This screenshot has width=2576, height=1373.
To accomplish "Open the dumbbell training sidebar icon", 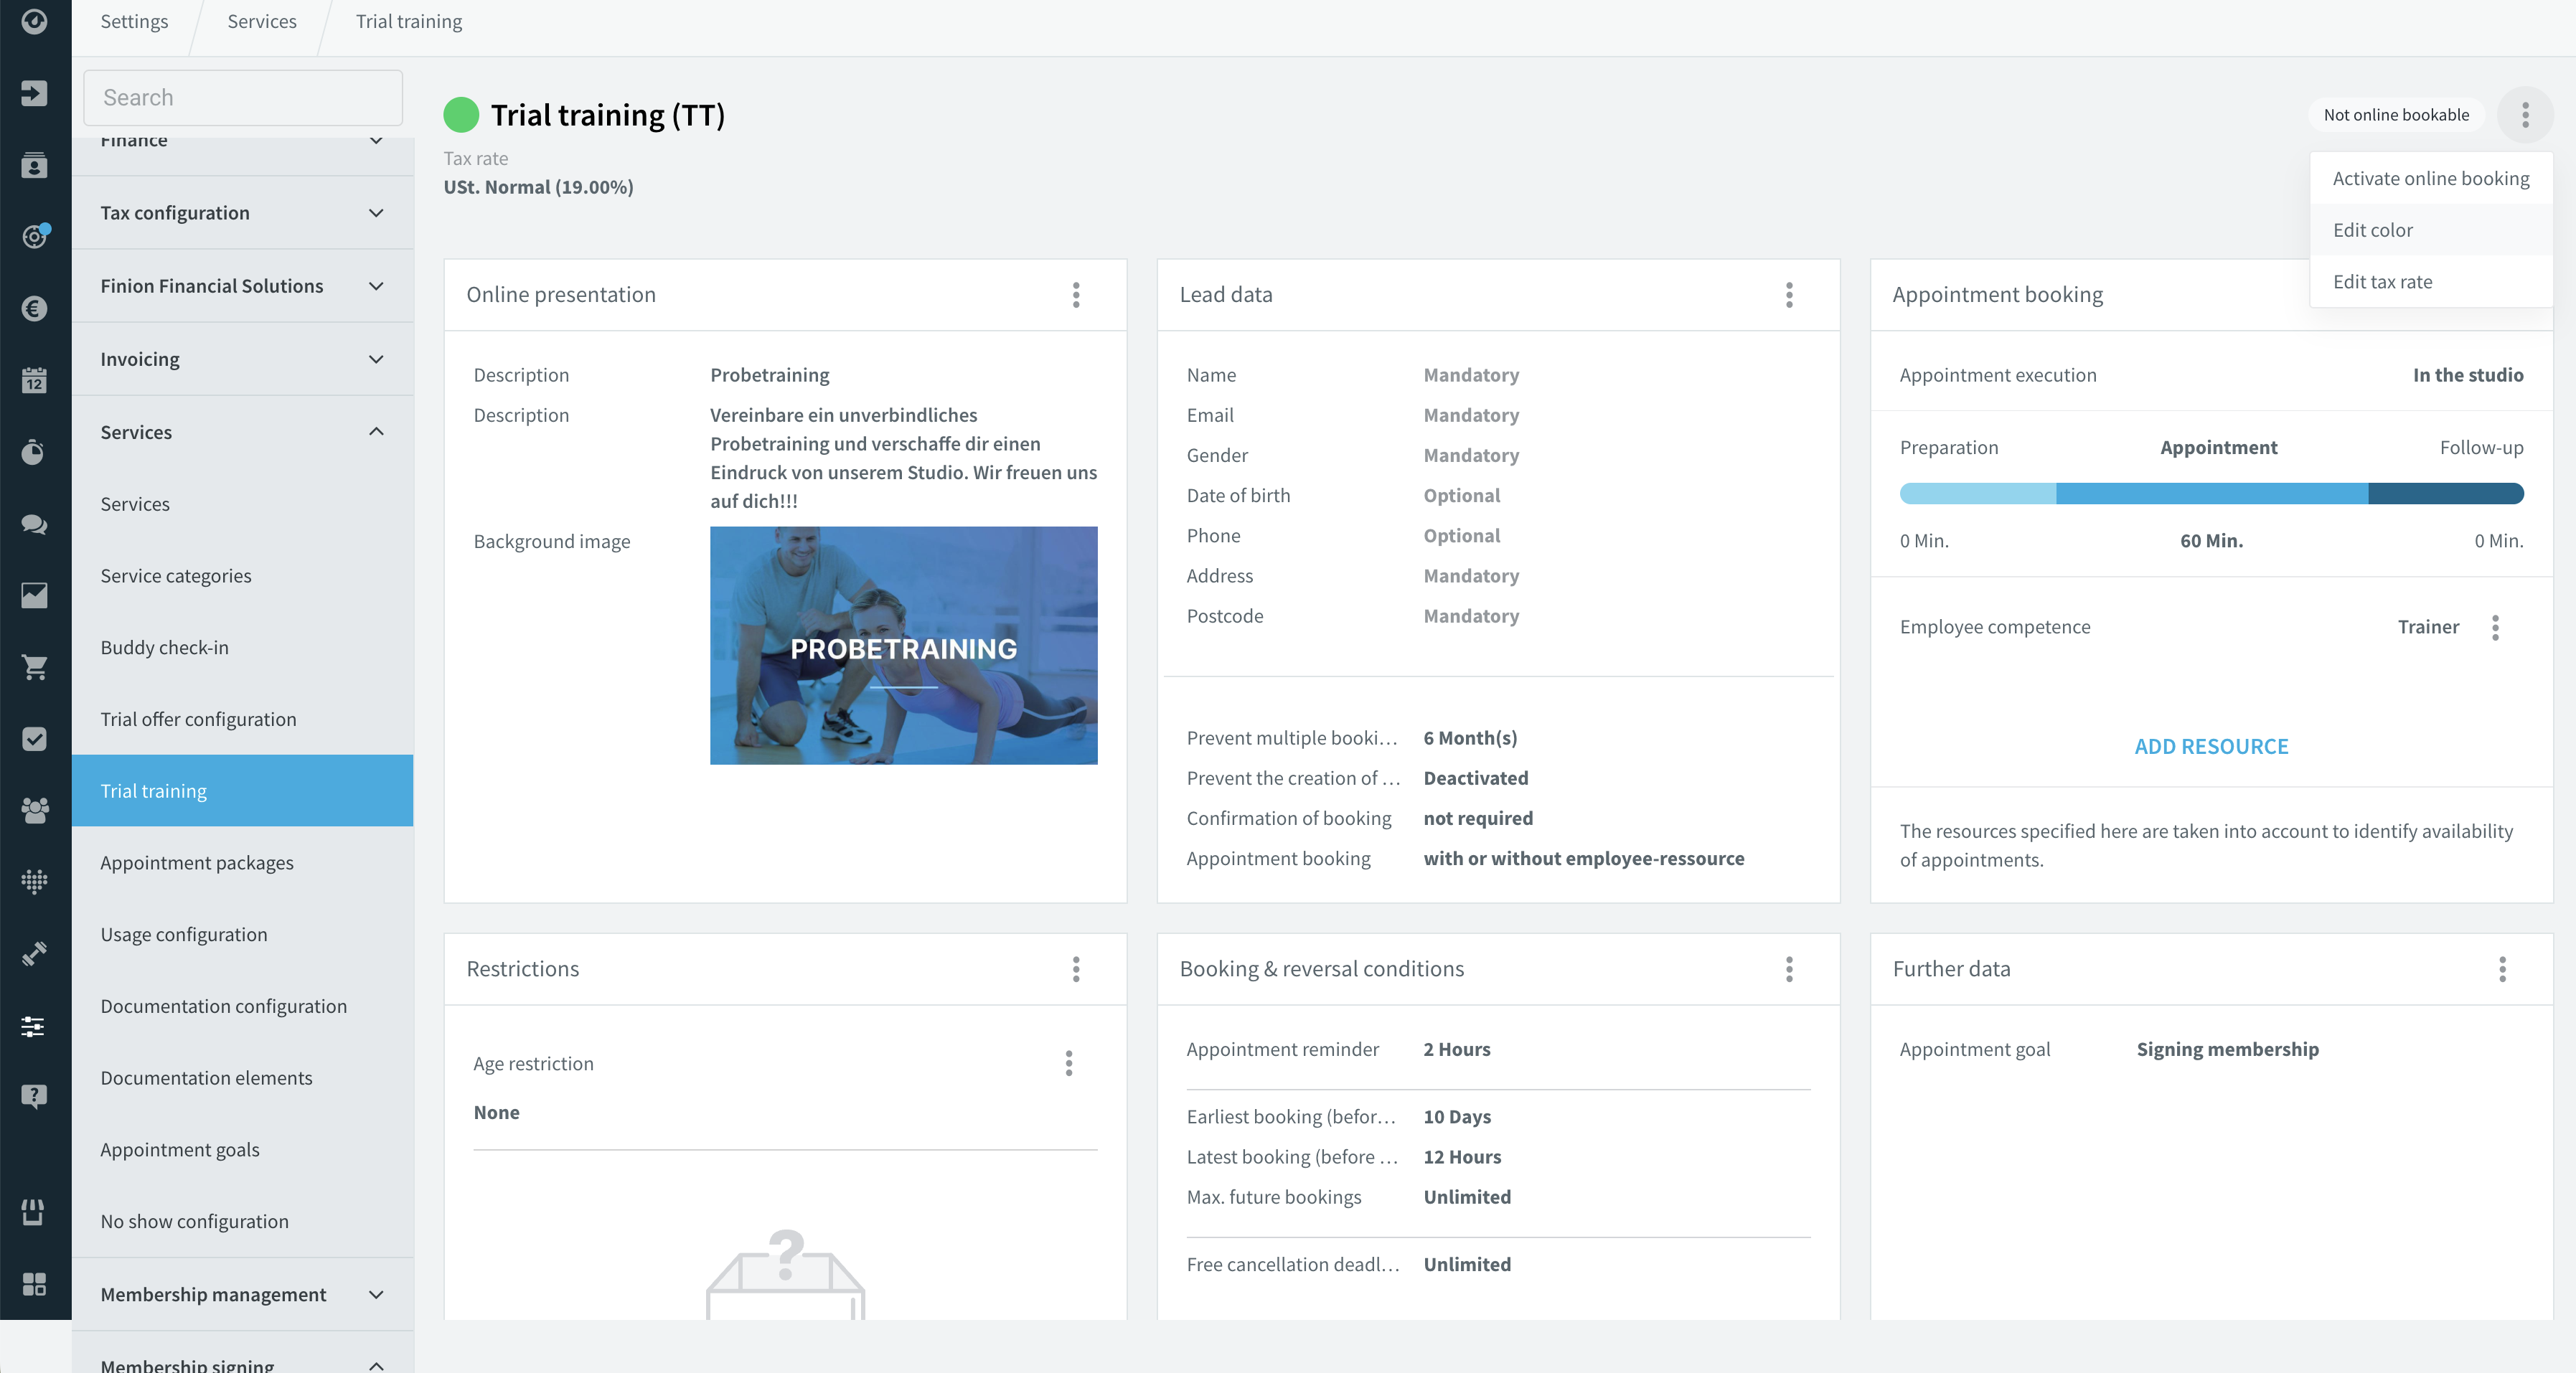I will click(35, 954).
